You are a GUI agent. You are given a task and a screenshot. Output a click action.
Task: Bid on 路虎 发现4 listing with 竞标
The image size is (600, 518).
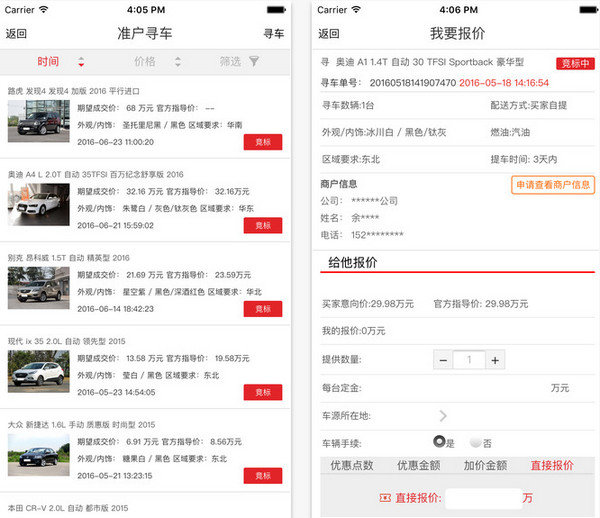263,142
